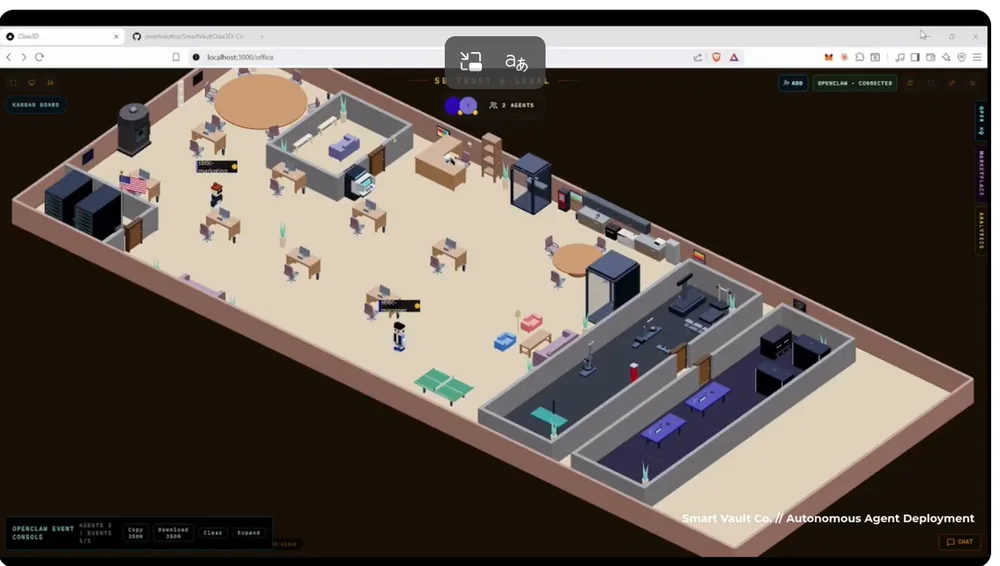The width and height of the screenshot is (1000, 566).
Task: Click the music note playlist icon
Action: click(900, 57)
